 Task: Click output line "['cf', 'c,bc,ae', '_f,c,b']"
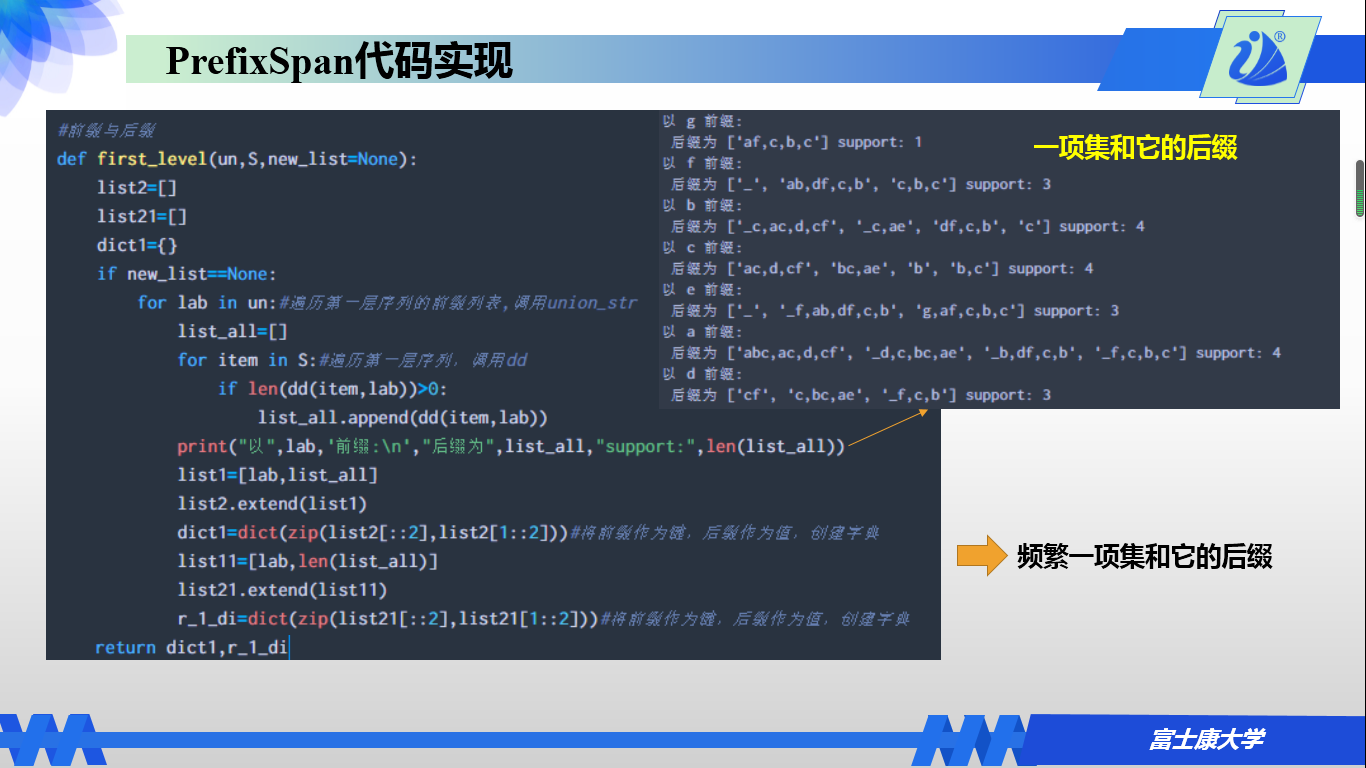tap(861, 395)
